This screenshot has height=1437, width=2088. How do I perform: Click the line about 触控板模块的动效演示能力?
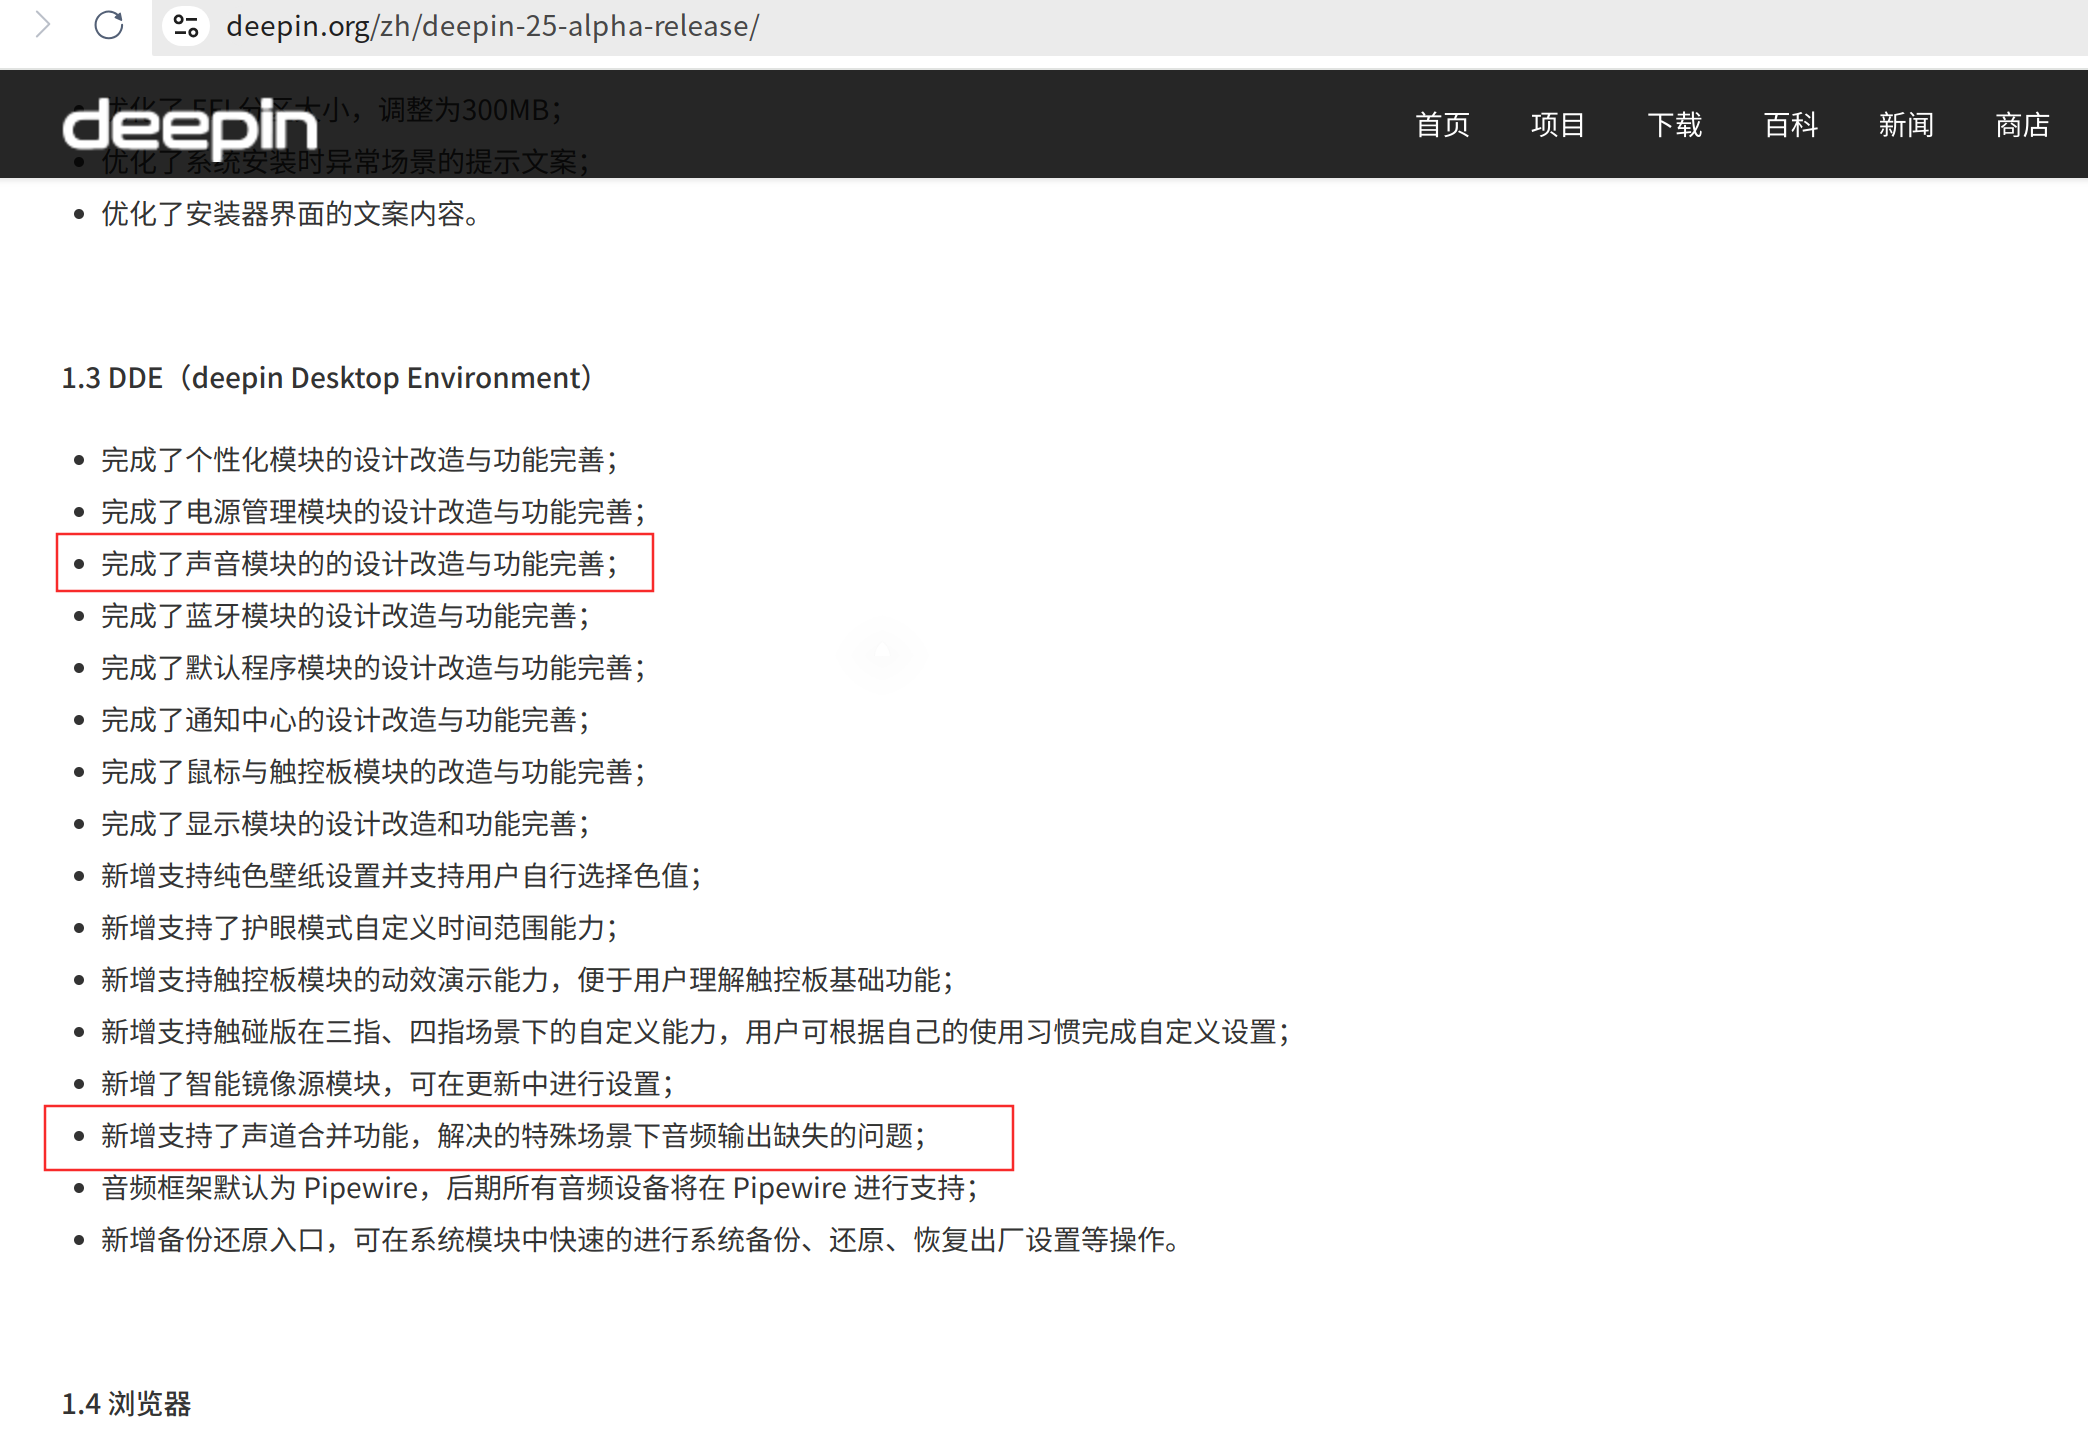coord(528,980)
